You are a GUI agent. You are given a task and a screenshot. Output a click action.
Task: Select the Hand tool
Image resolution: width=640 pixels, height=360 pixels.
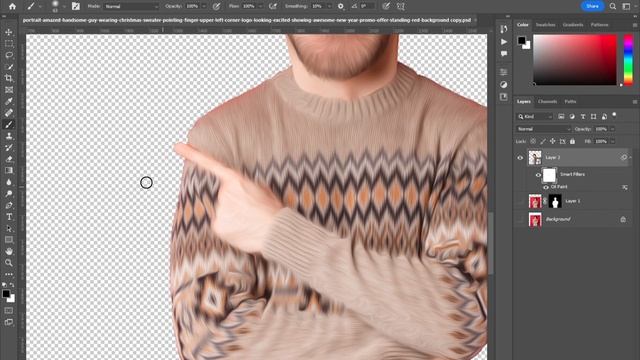pos(9,251)
